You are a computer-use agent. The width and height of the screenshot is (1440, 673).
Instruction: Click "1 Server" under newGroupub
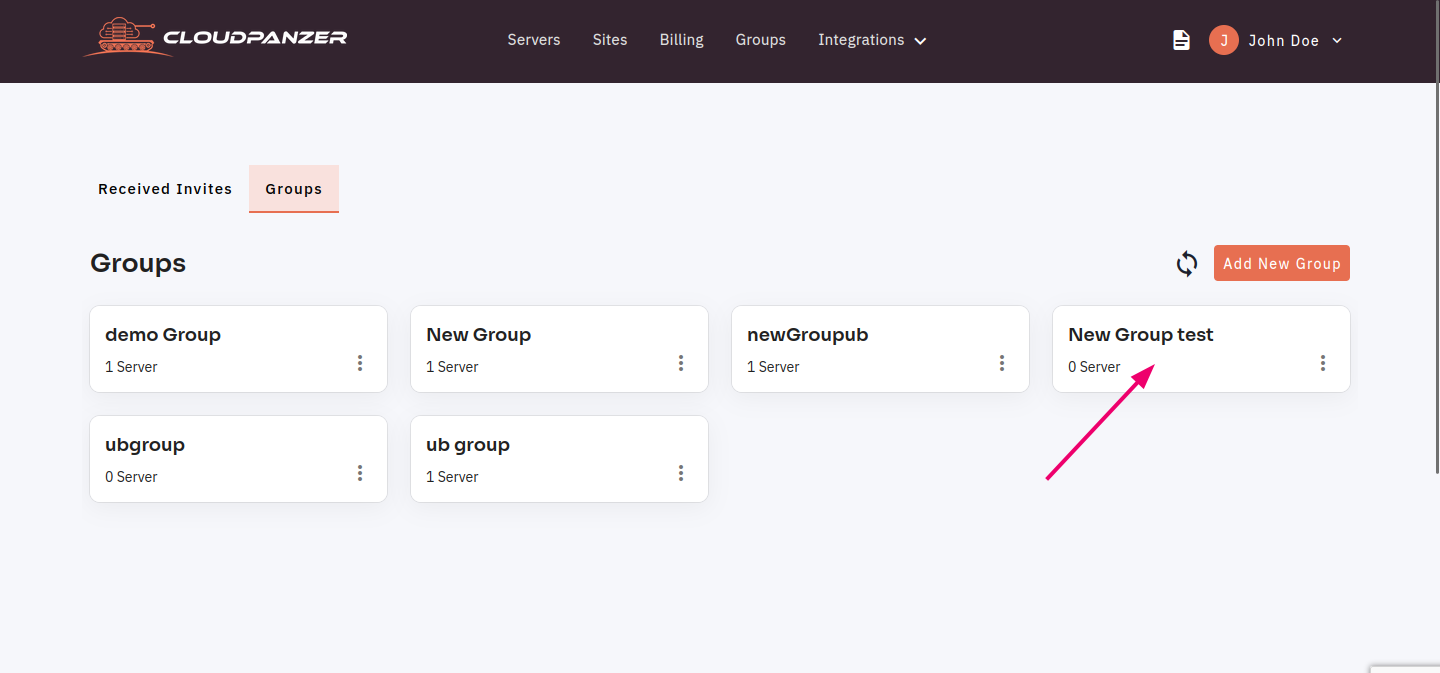[x=773, y=367]
